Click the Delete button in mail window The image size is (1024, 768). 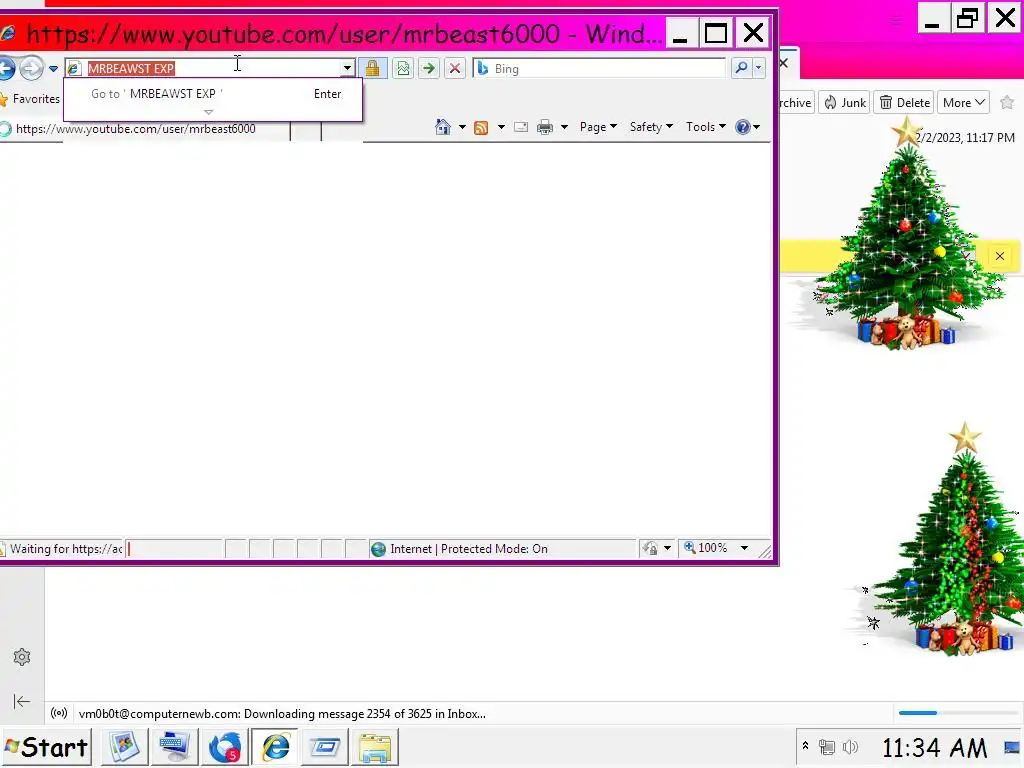(x=904, y=103)
